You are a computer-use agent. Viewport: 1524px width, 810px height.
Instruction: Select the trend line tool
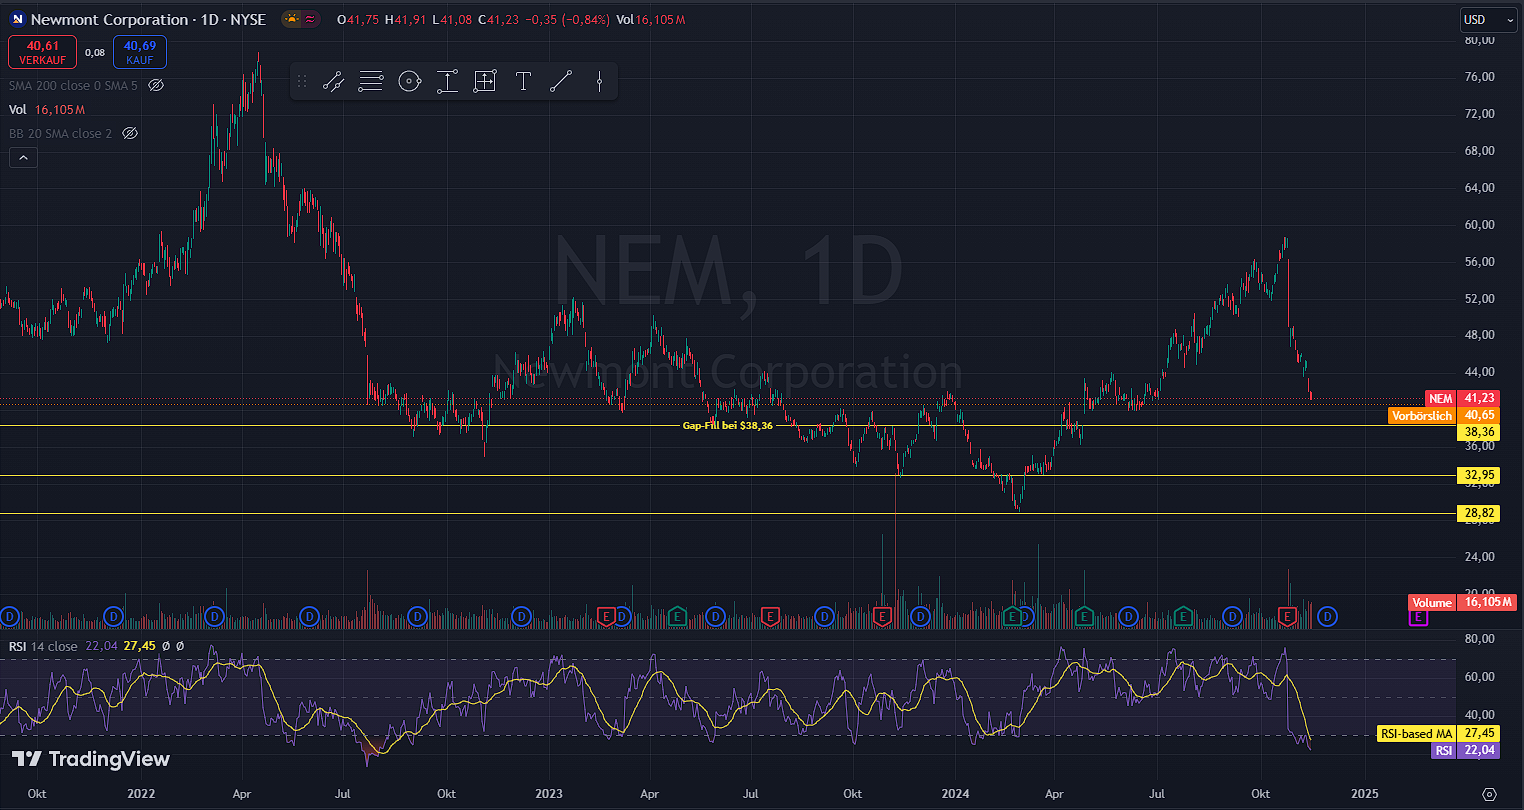pos(561,82)
